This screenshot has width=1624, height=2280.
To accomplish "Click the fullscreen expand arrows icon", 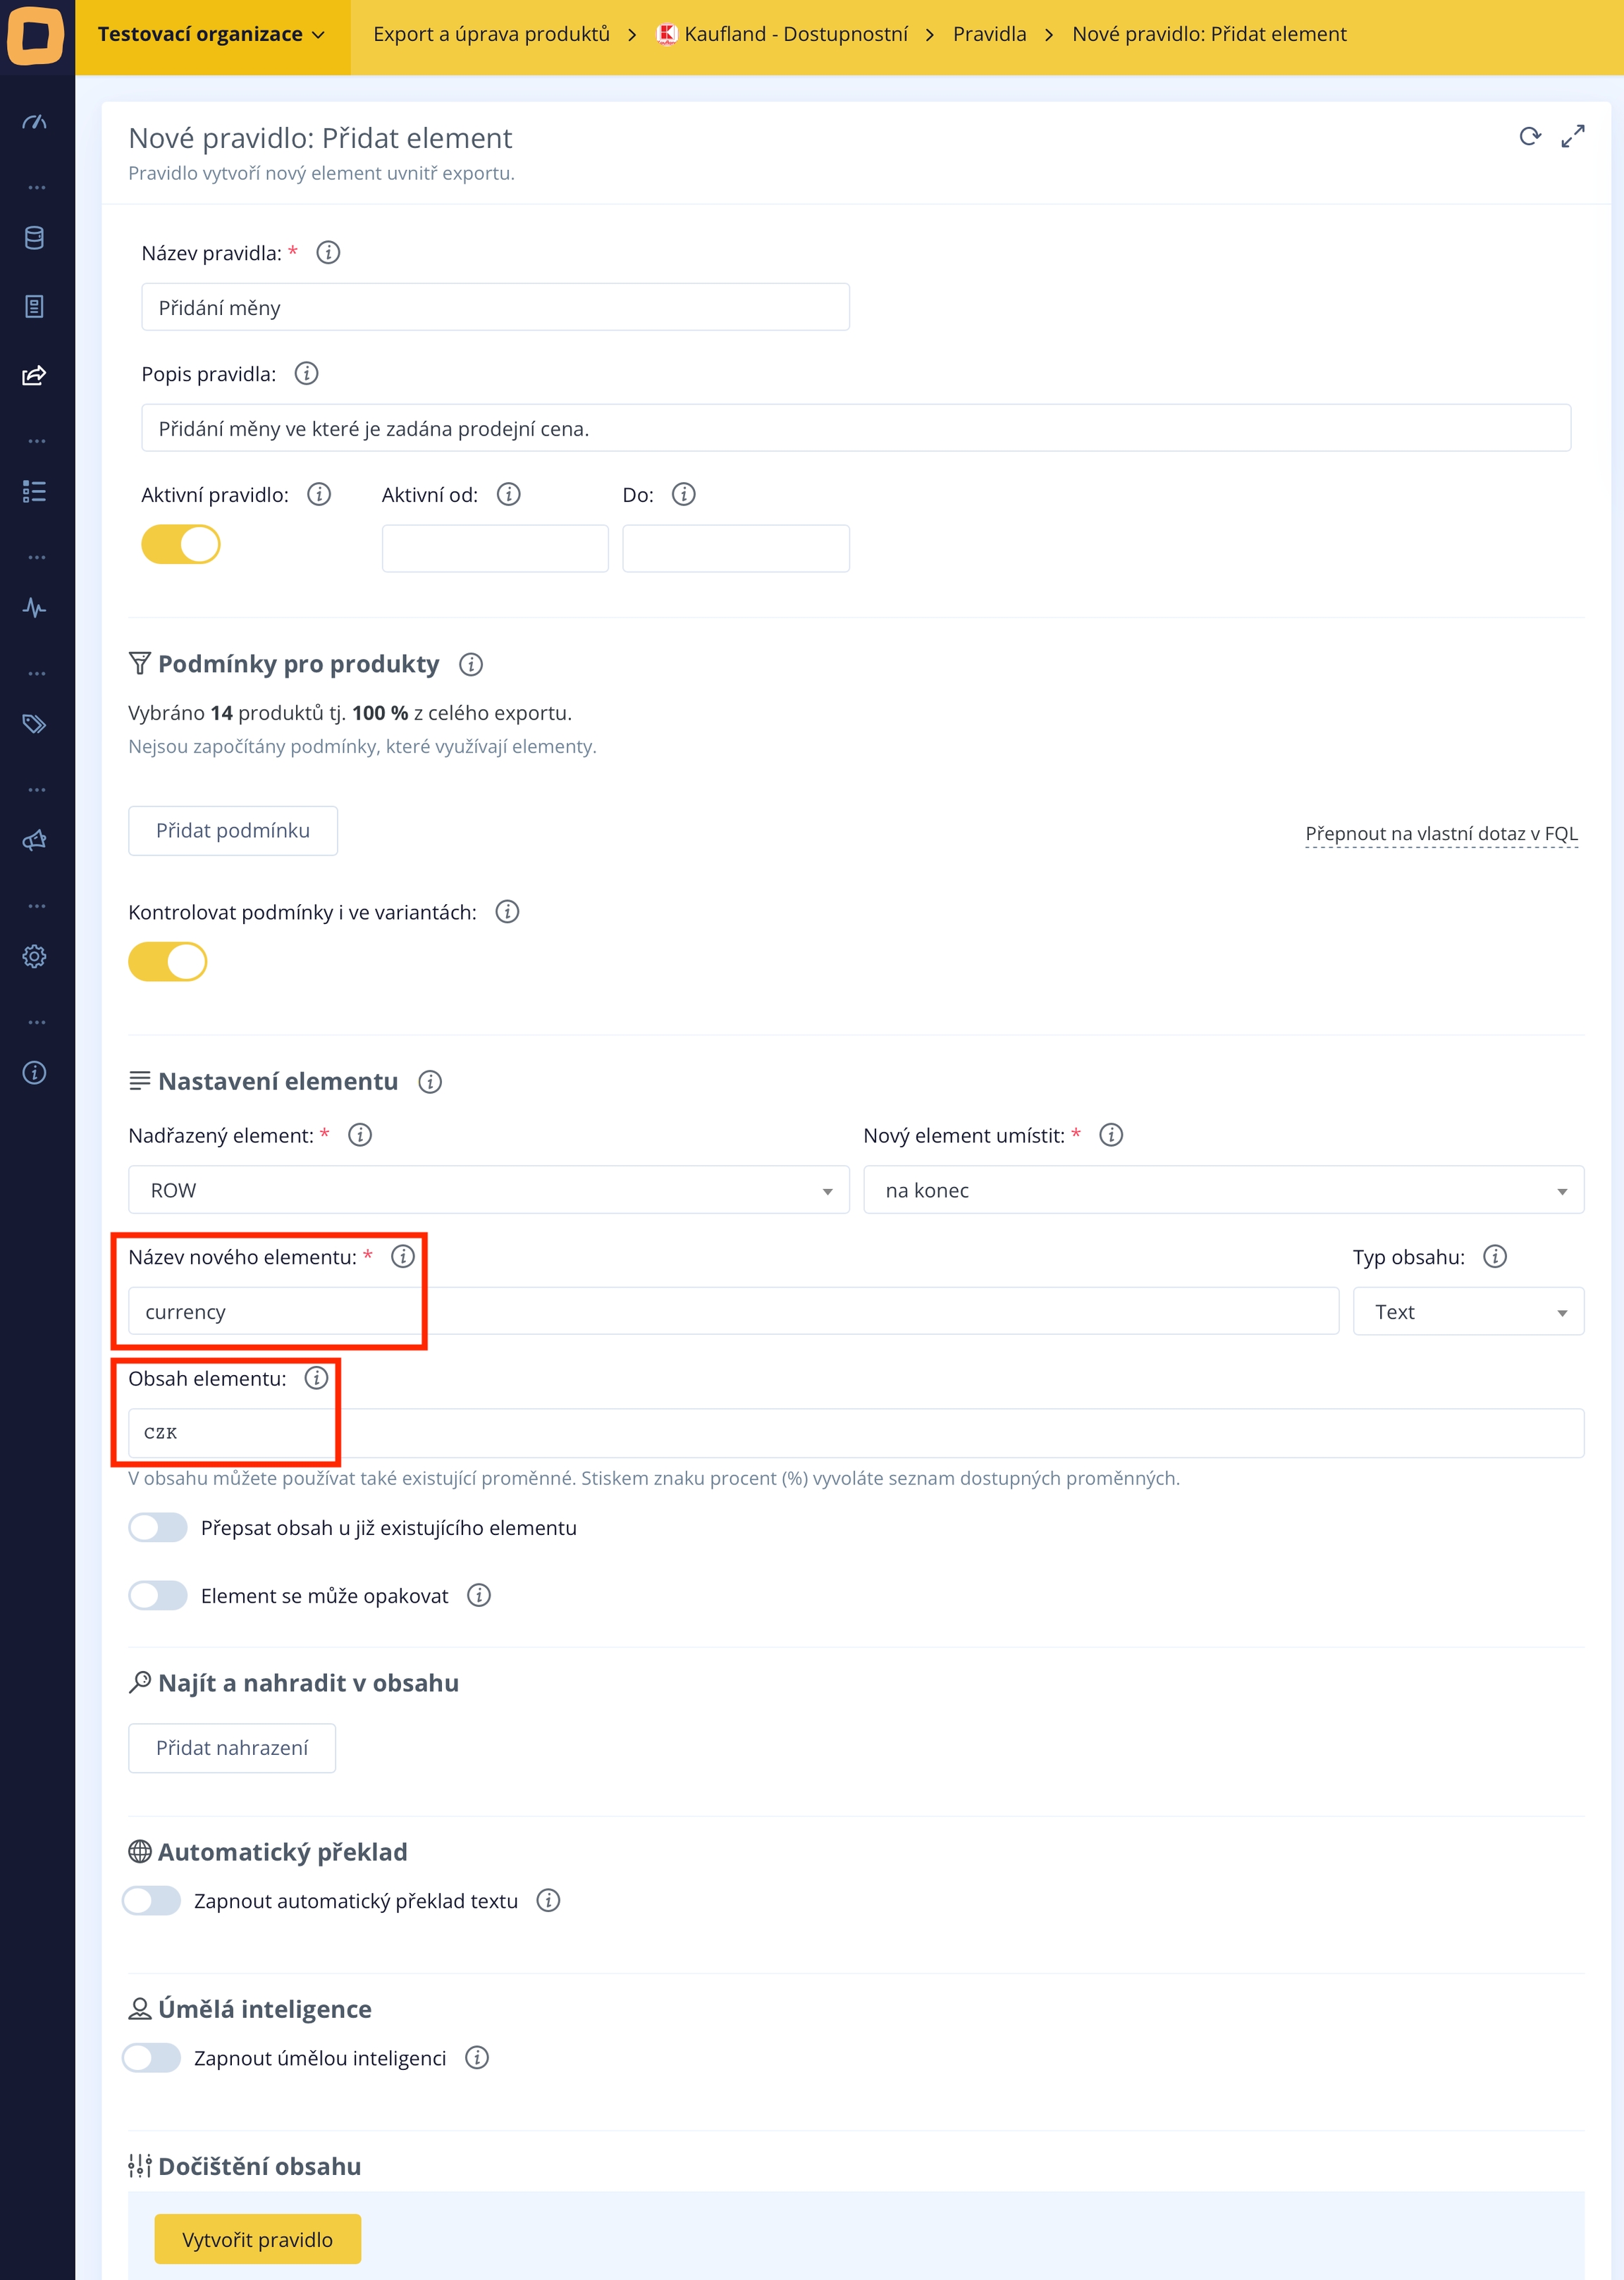I will point(1572,136).
